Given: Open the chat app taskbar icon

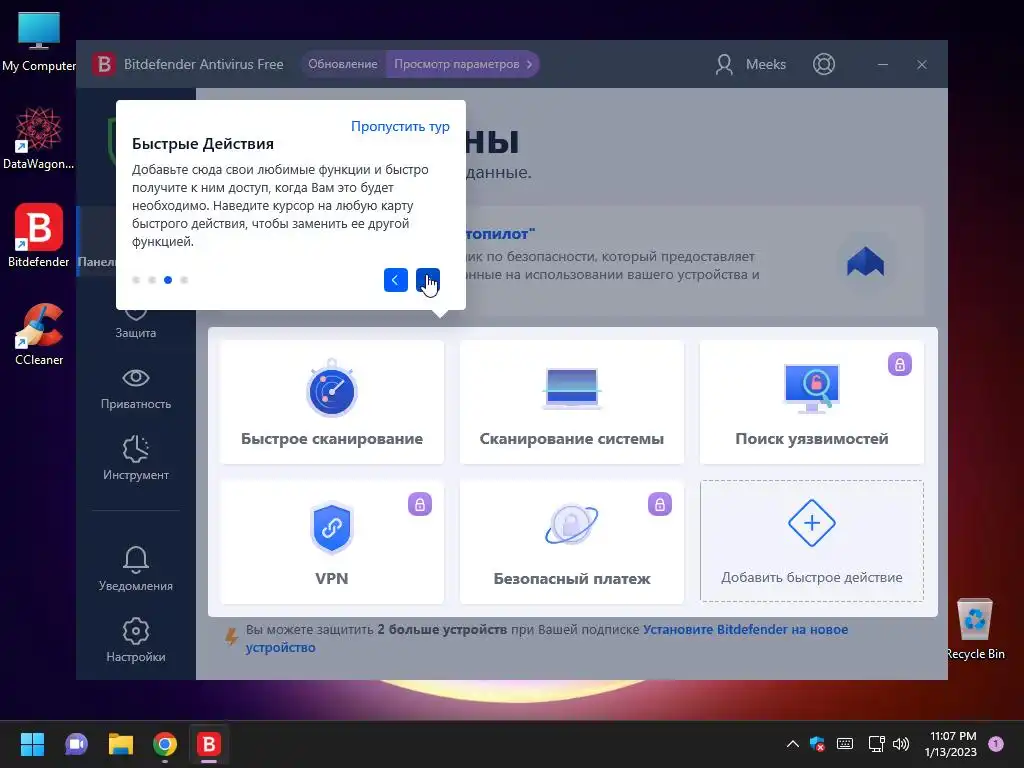Looking at the screenshot, I should tap(76, 744).
